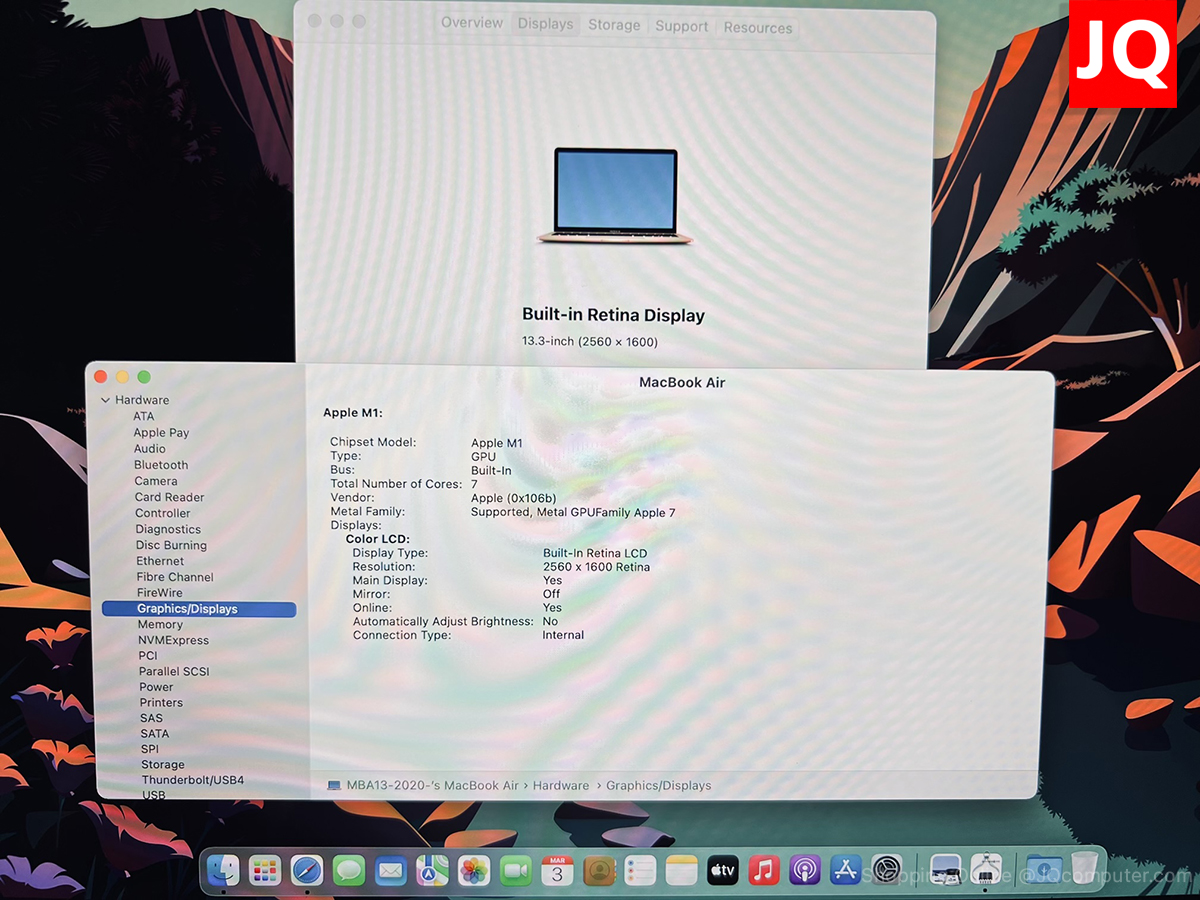
Task: Open Messages app in the Dock
Action: [x=348, y=871]
